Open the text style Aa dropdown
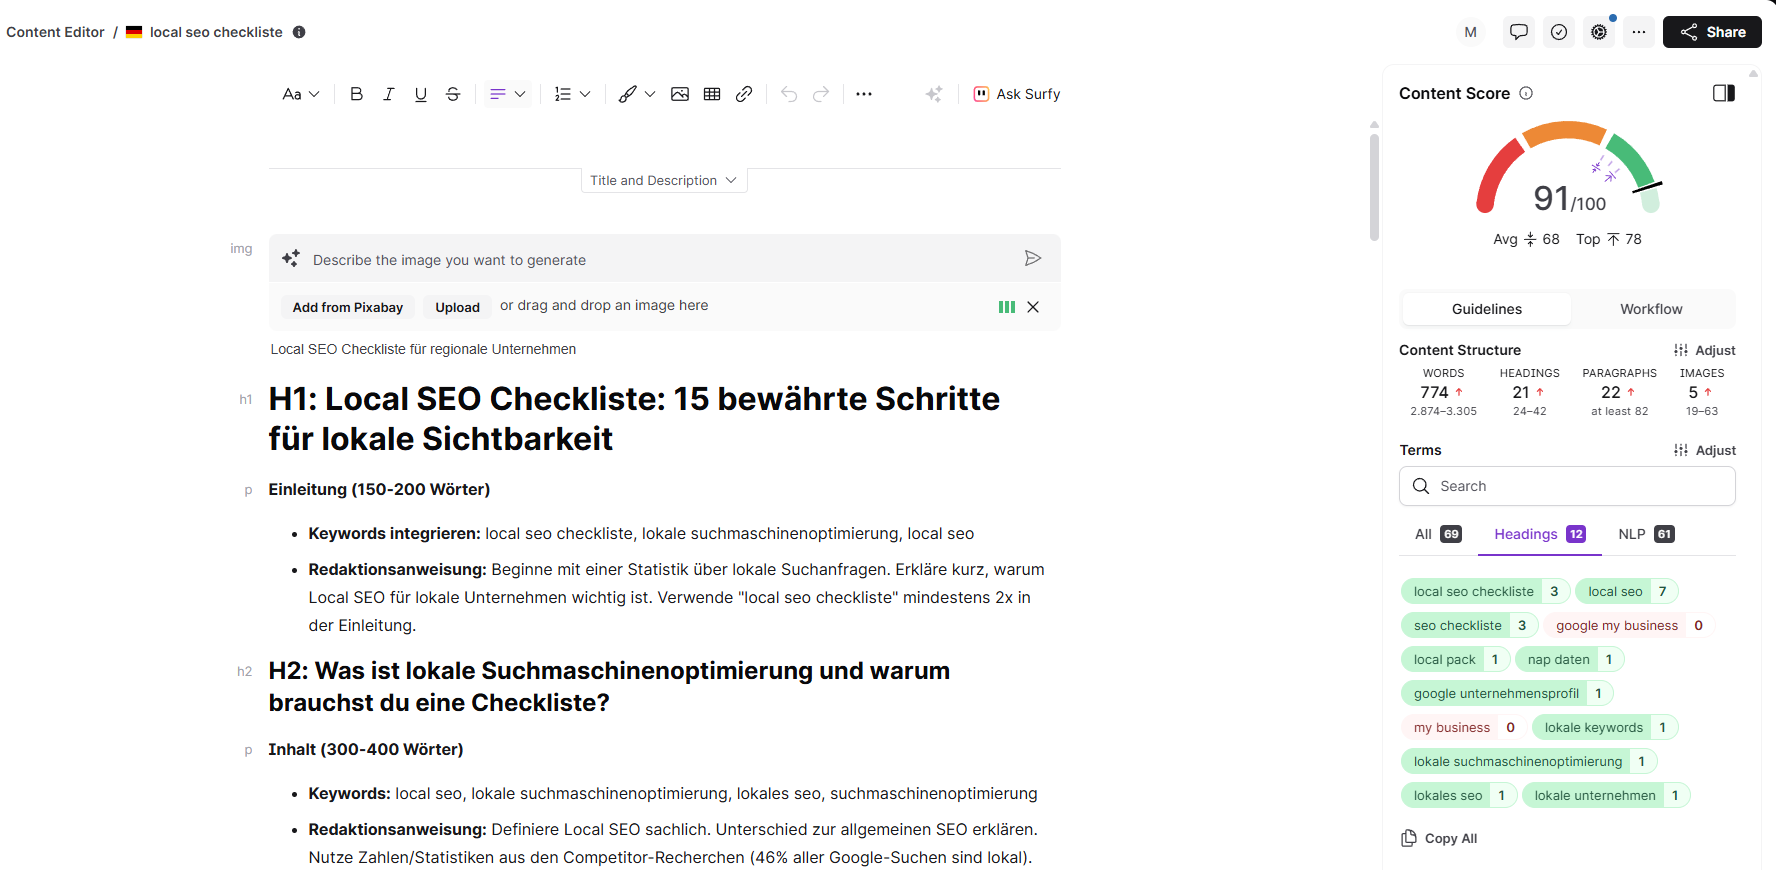Viewport: 1776px width, 870px height. click(x=301, y=94)
